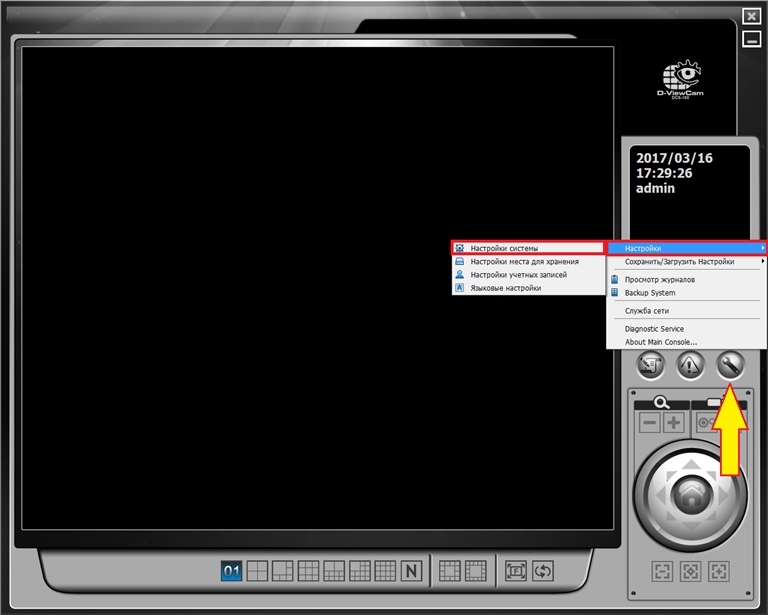Click the wrench general settings button
This screenshot has width=768, height=615.
tap(732, 367)
